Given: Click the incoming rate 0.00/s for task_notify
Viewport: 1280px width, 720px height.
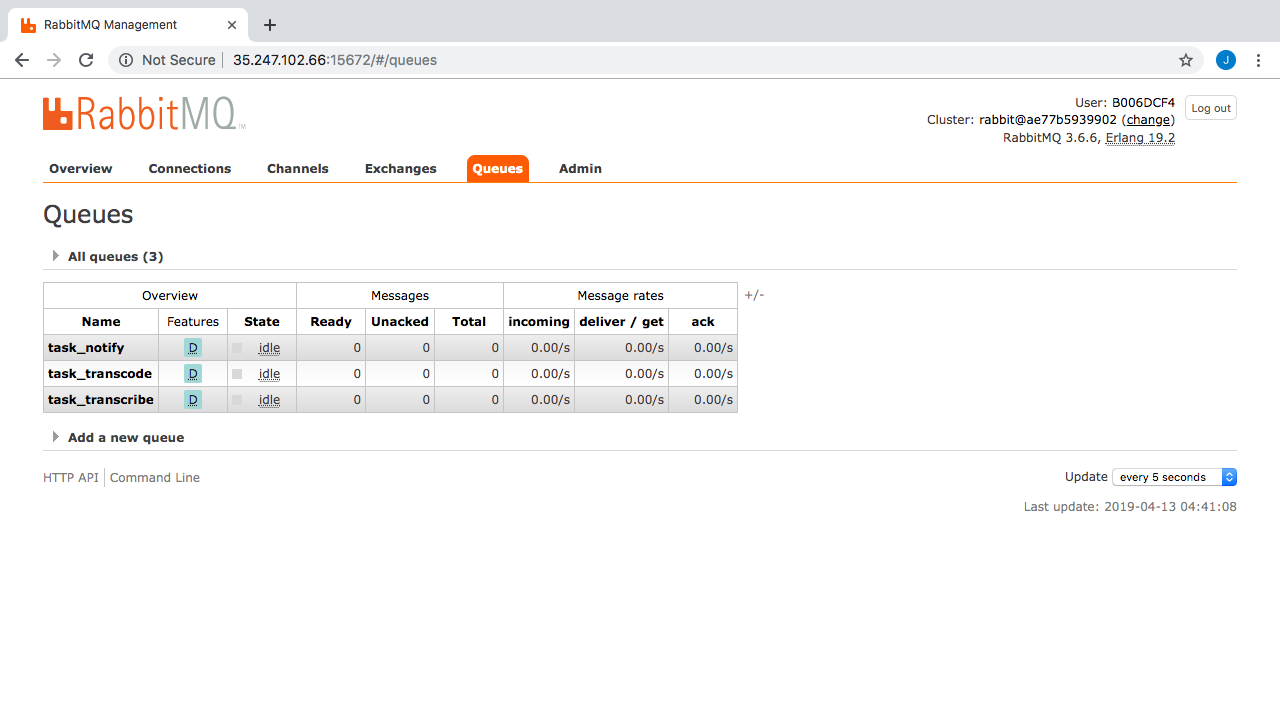Looking at the screenshot, I should pyautogui.click(x=550, y=348).
